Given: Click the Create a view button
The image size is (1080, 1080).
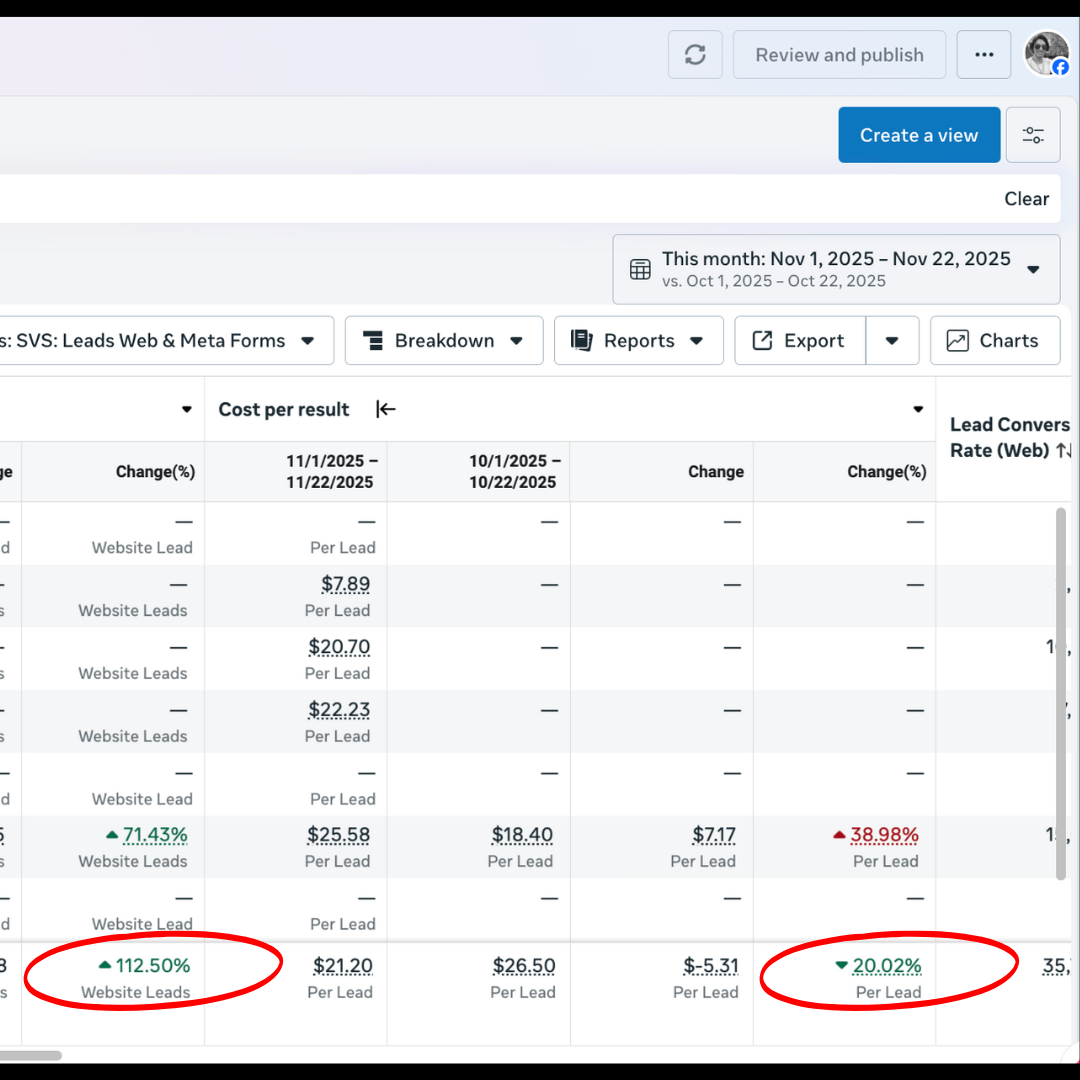Looking at the screenshot, I should click(918, 134).
